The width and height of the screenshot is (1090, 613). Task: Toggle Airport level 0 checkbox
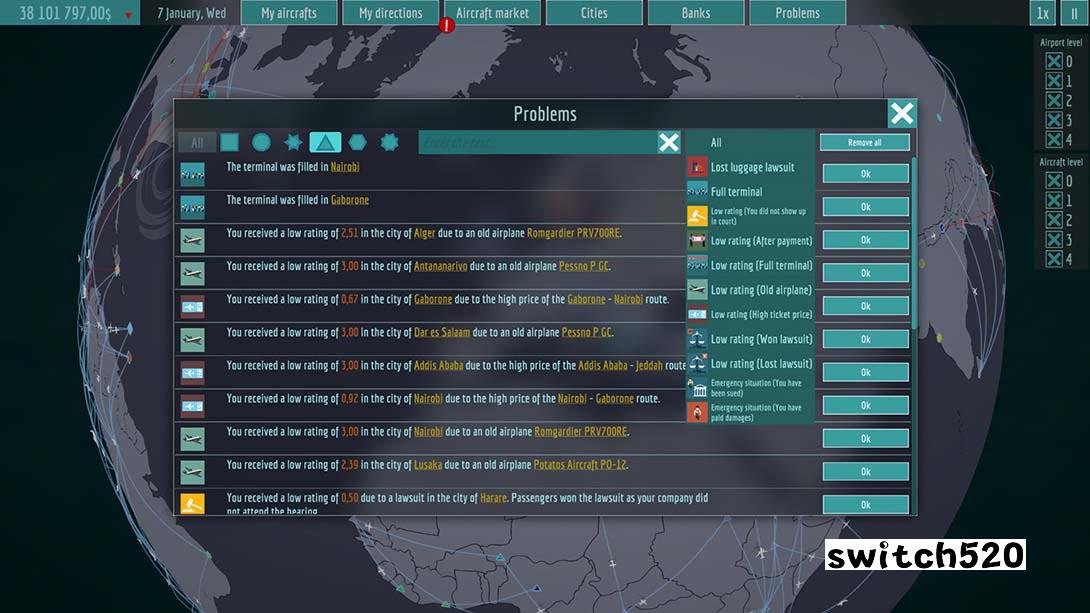1054,62
